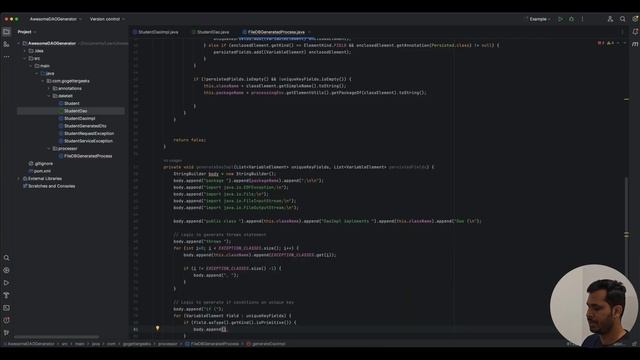Click processor breadcrumb in navigation bar

click(x=167, y=344)
